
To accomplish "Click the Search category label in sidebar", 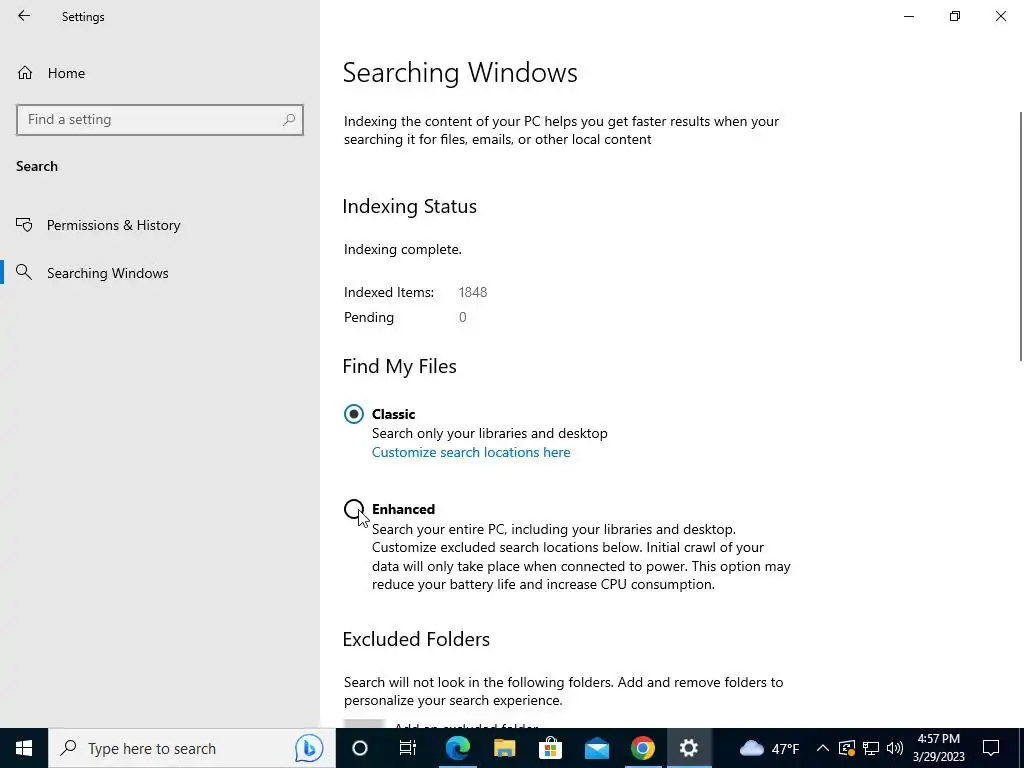I will coord(37,167).
